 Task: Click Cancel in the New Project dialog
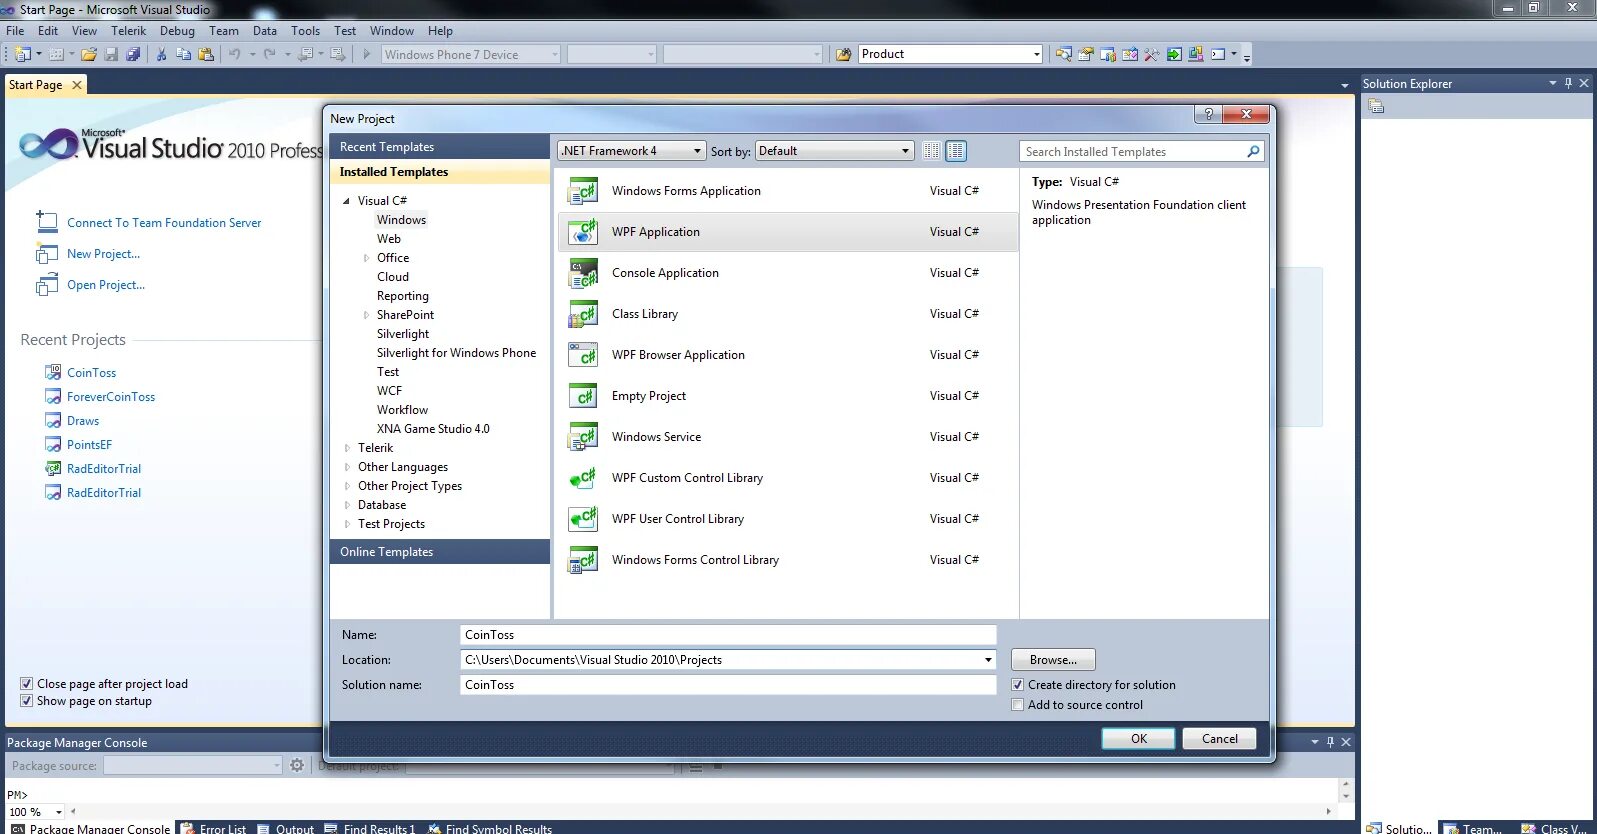pos(1219,739)
